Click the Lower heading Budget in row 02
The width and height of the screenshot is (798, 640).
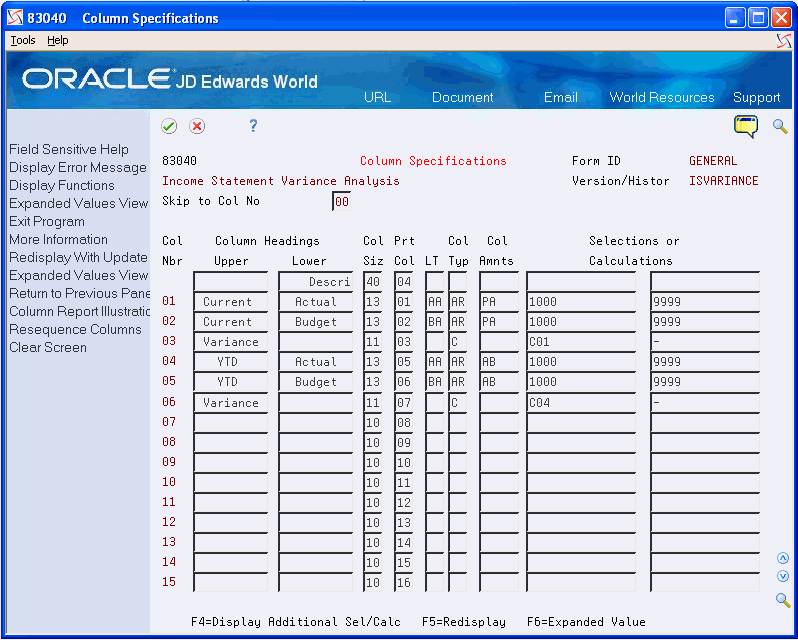click(316, 322)
